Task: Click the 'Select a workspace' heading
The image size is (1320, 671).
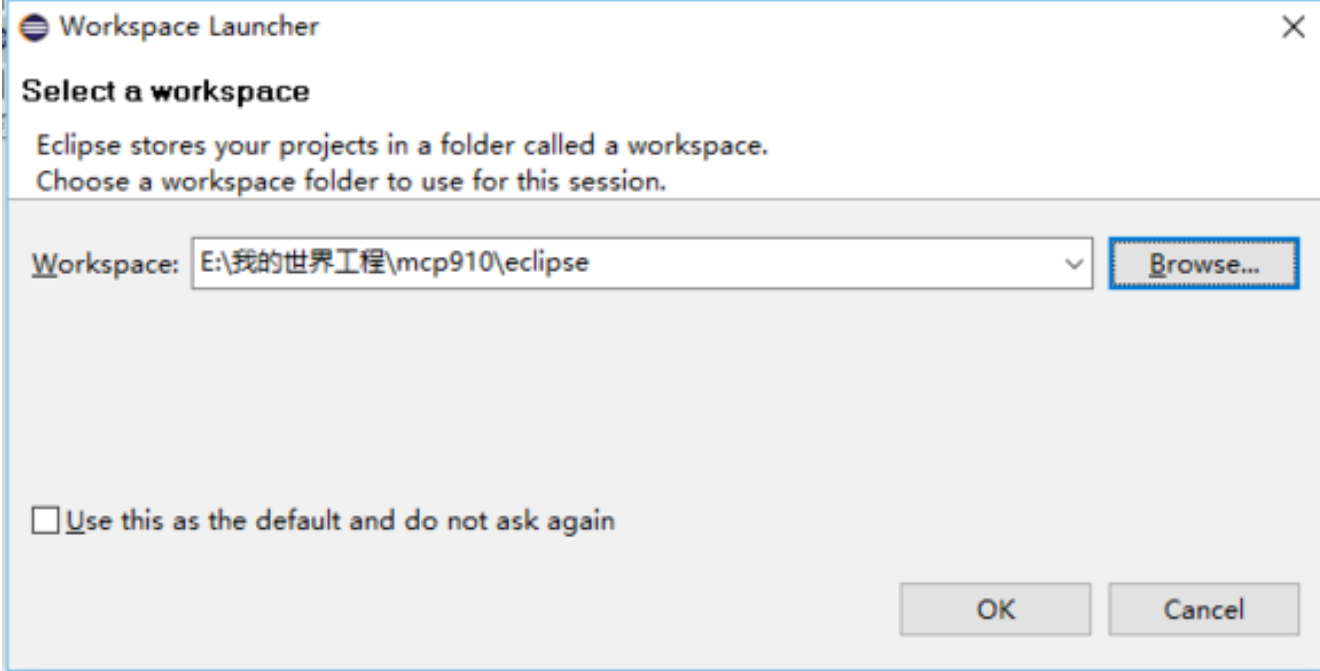Action: pos(165,92)
